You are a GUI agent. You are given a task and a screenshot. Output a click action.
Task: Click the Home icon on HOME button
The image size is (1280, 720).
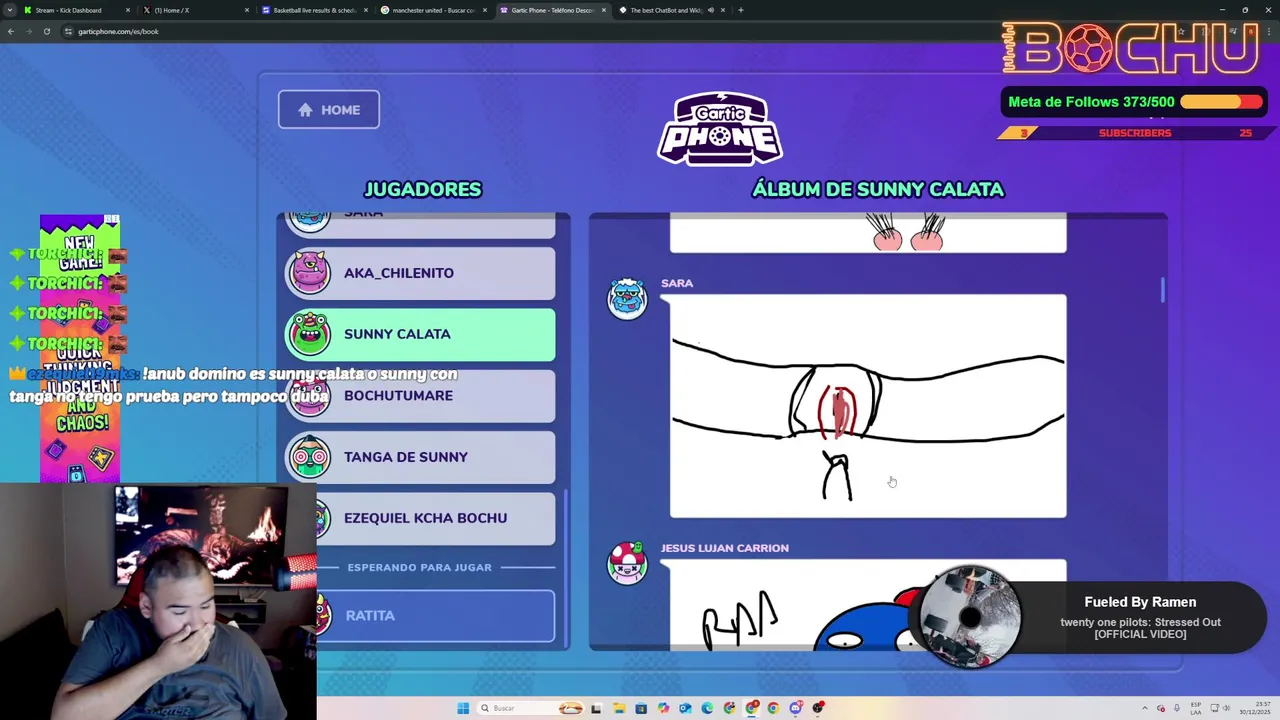305,110
